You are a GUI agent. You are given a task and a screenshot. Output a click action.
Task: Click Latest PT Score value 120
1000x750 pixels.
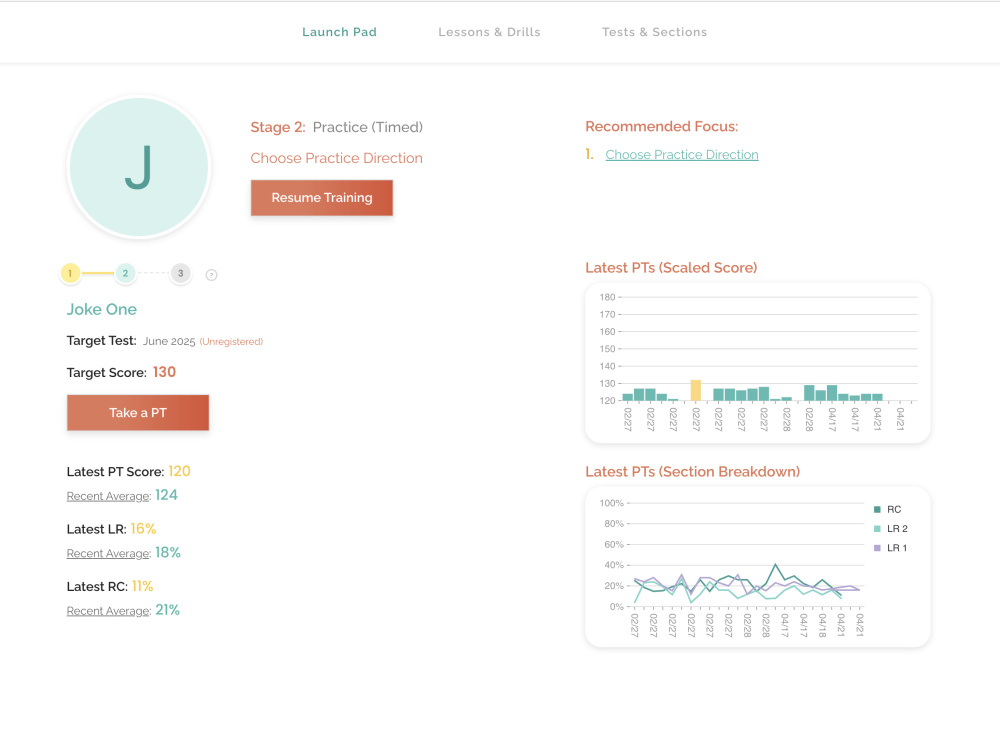point(179,471)
